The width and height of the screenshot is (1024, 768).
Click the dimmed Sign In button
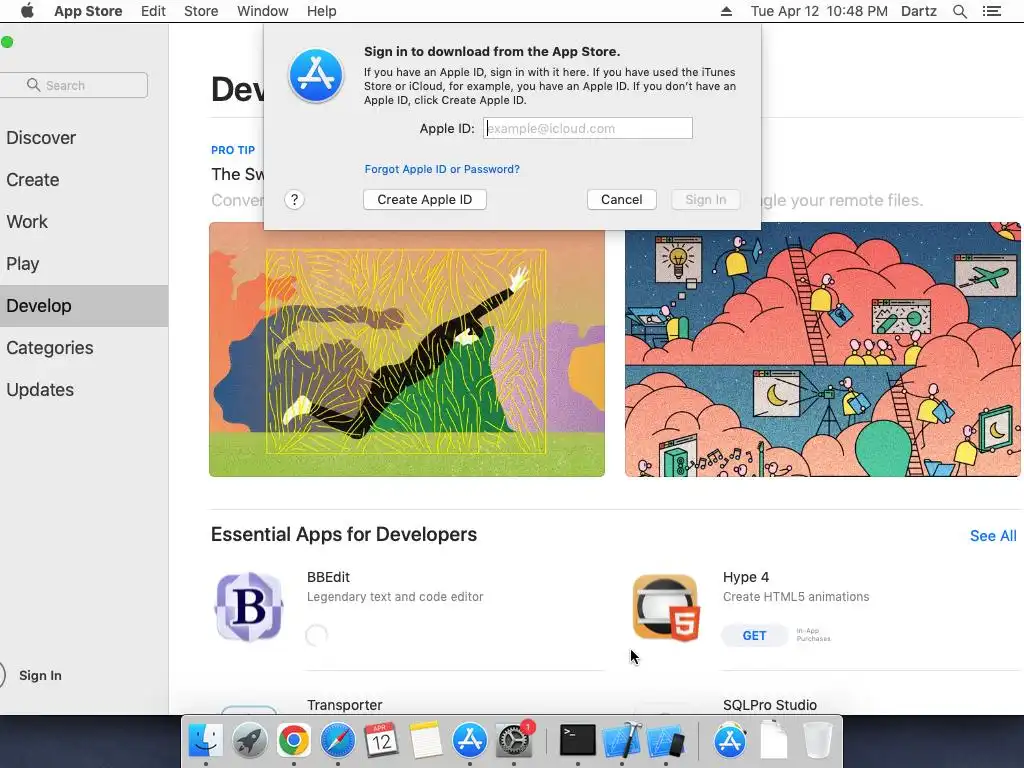[x=705, y=200]
